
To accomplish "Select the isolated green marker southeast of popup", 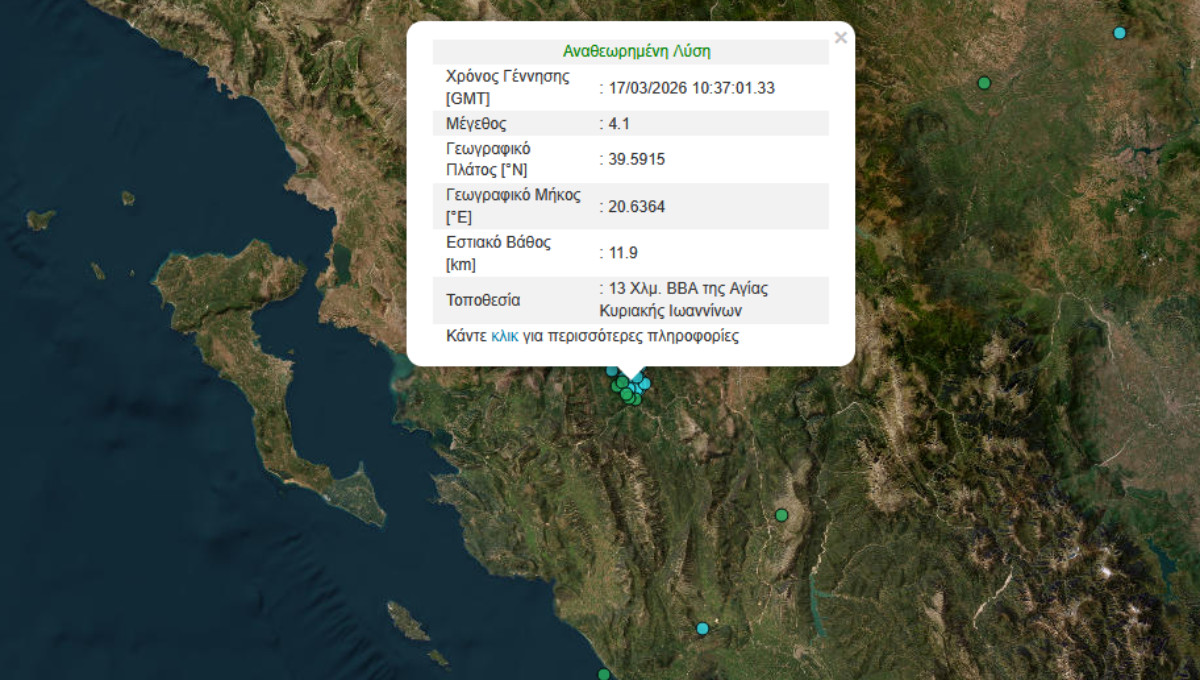I will (x=781, y=515).
